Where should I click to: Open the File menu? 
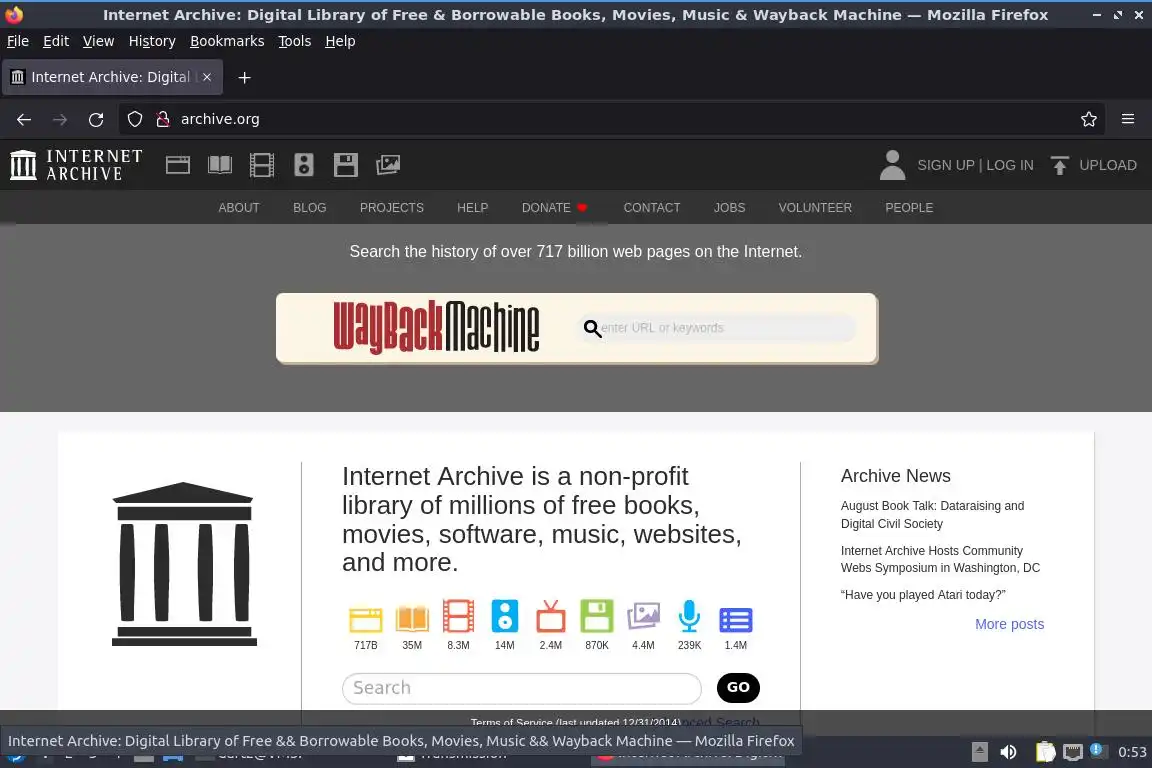pyautogui.click(x=18, y=41)
